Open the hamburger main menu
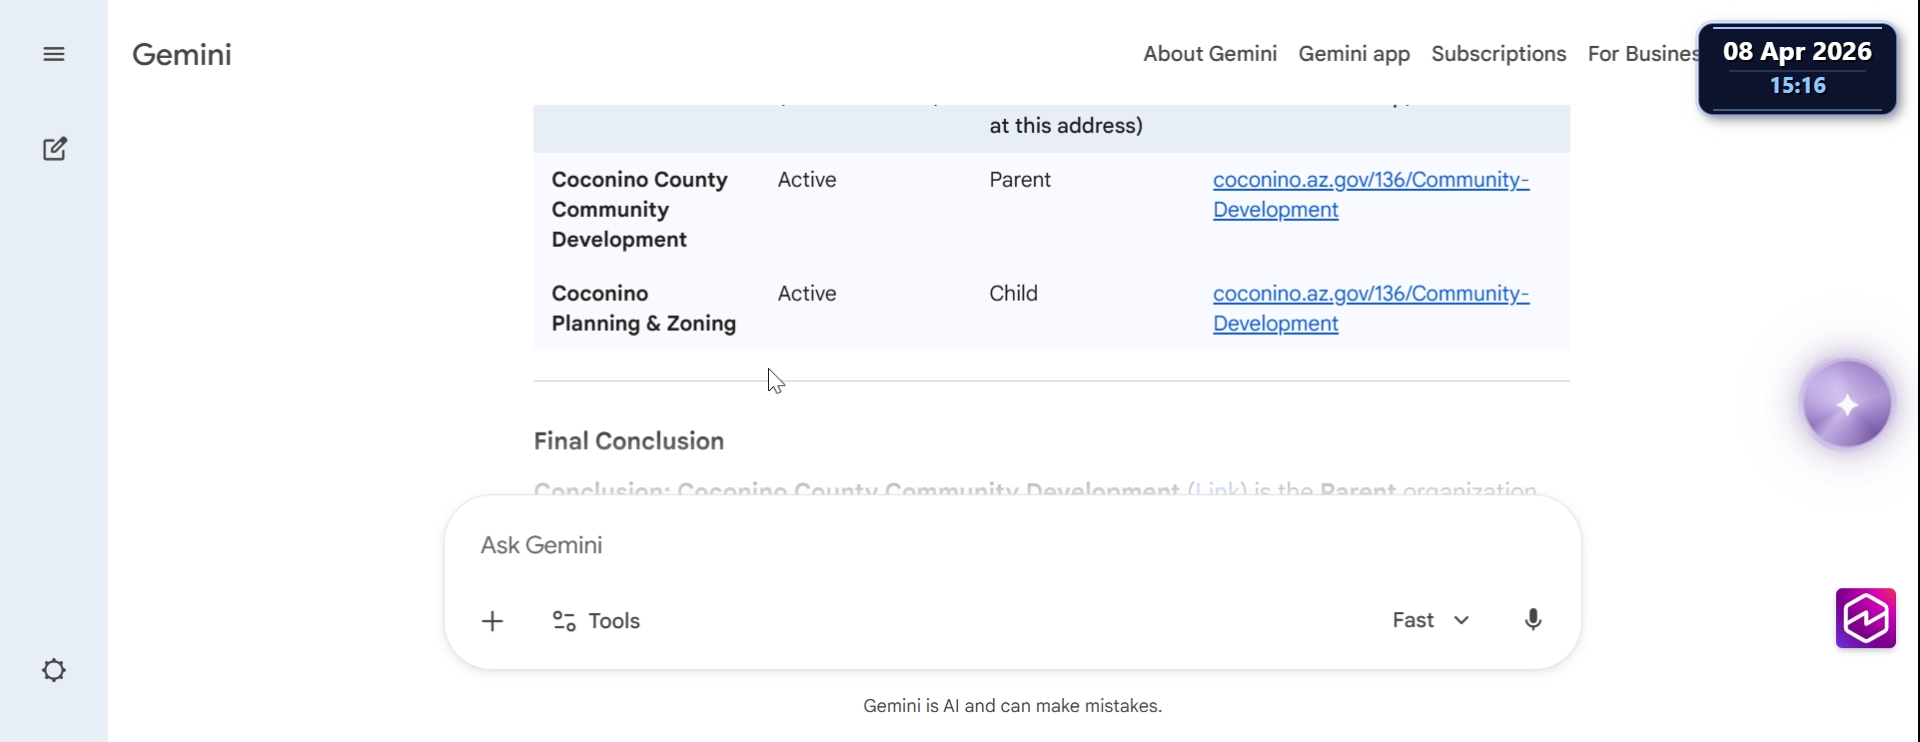 click(54, 54)
